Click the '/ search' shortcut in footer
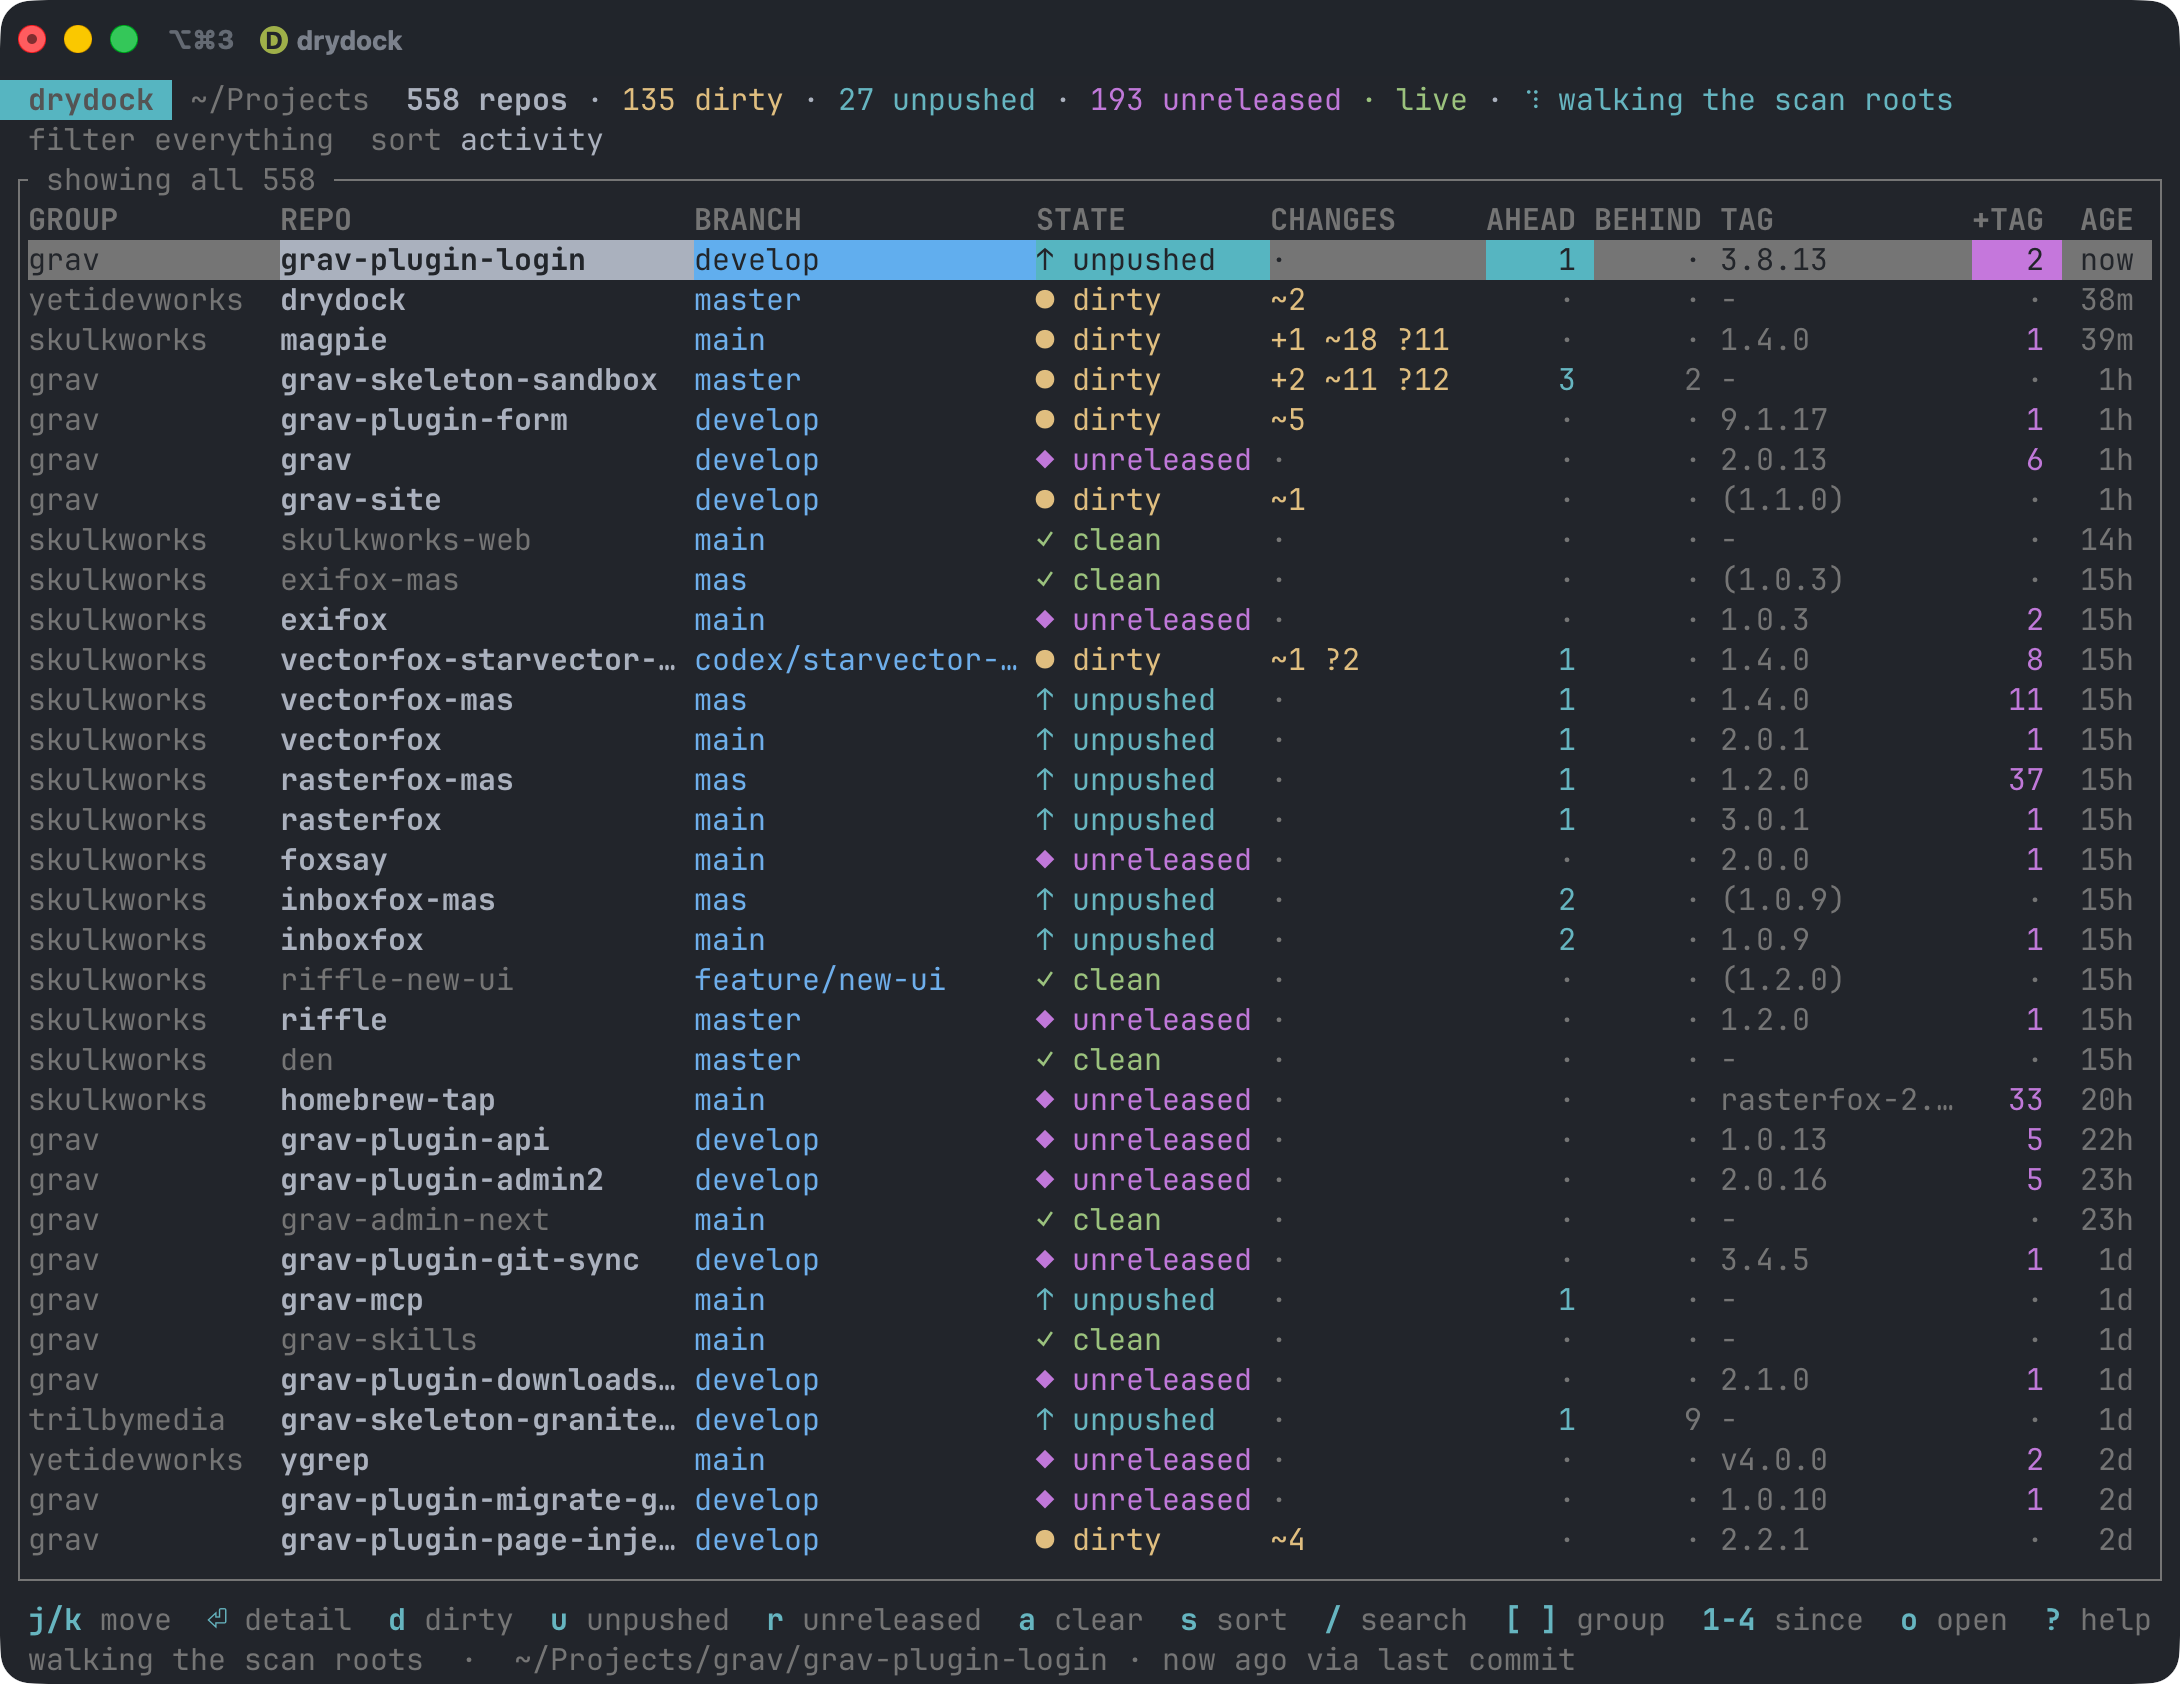The width and height of the screenshot is (2180, 1684). (1396, 1620)
